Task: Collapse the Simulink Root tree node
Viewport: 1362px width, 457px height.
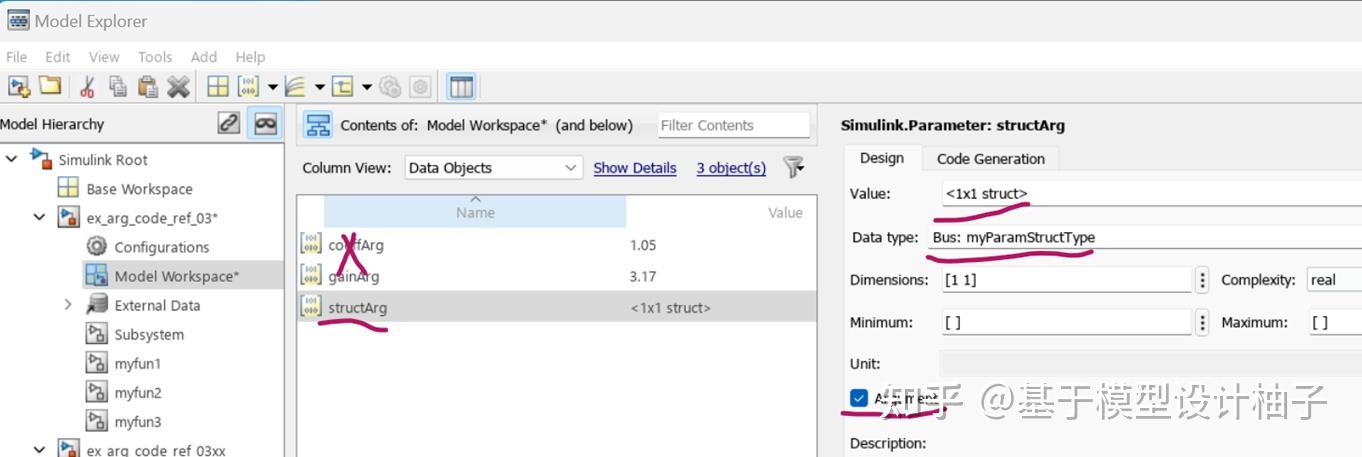Action: point(12,159)
